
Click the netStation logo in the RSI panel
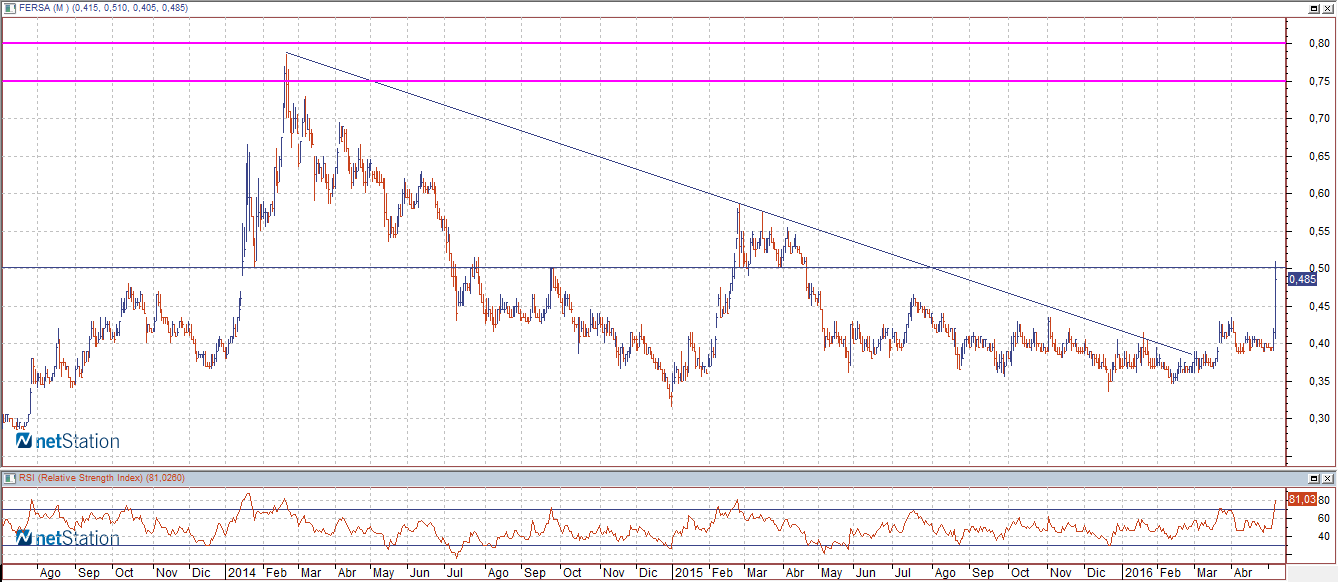click(x=67, y=539)
